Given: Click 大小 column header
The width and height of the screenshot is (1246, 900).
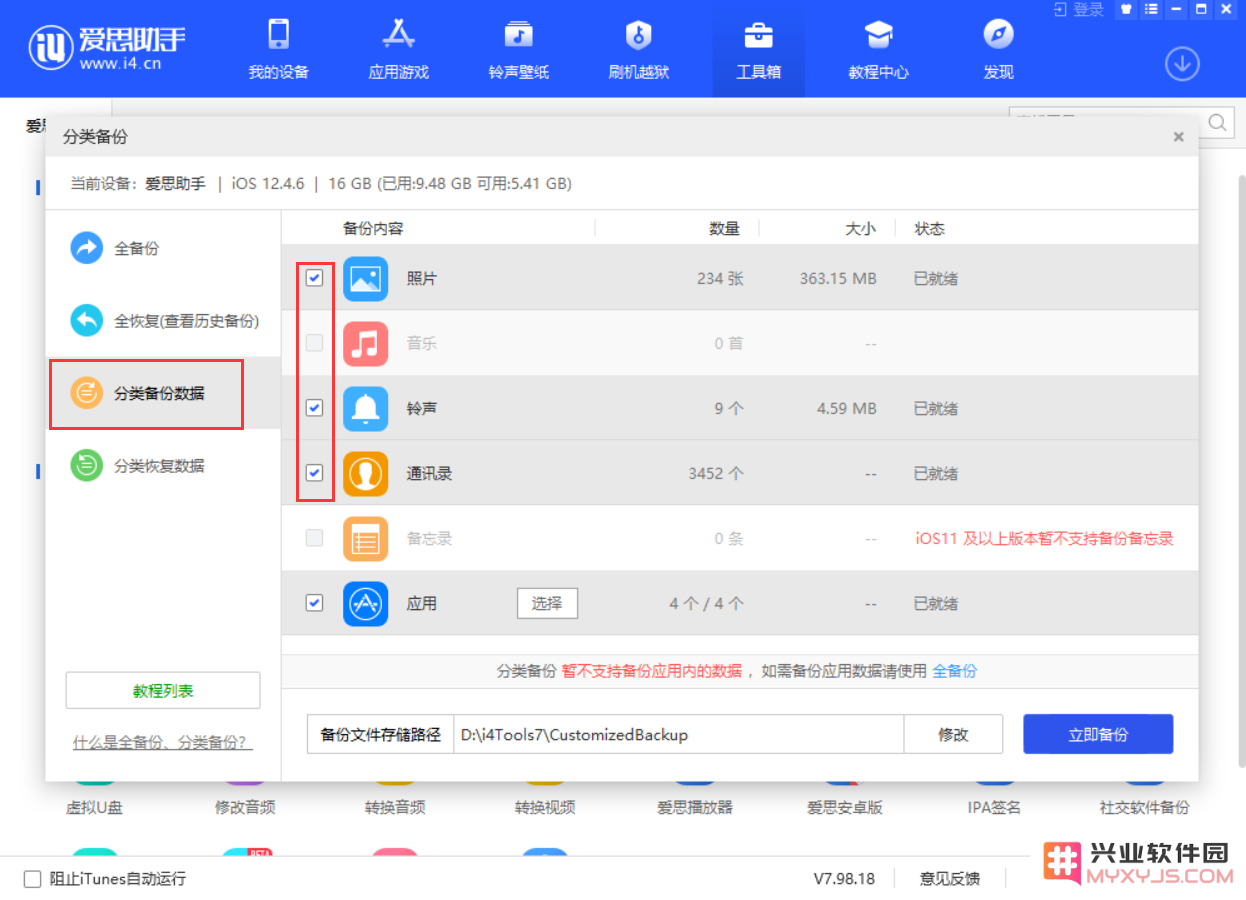Looking at the screenshot, I should (860, 228).
